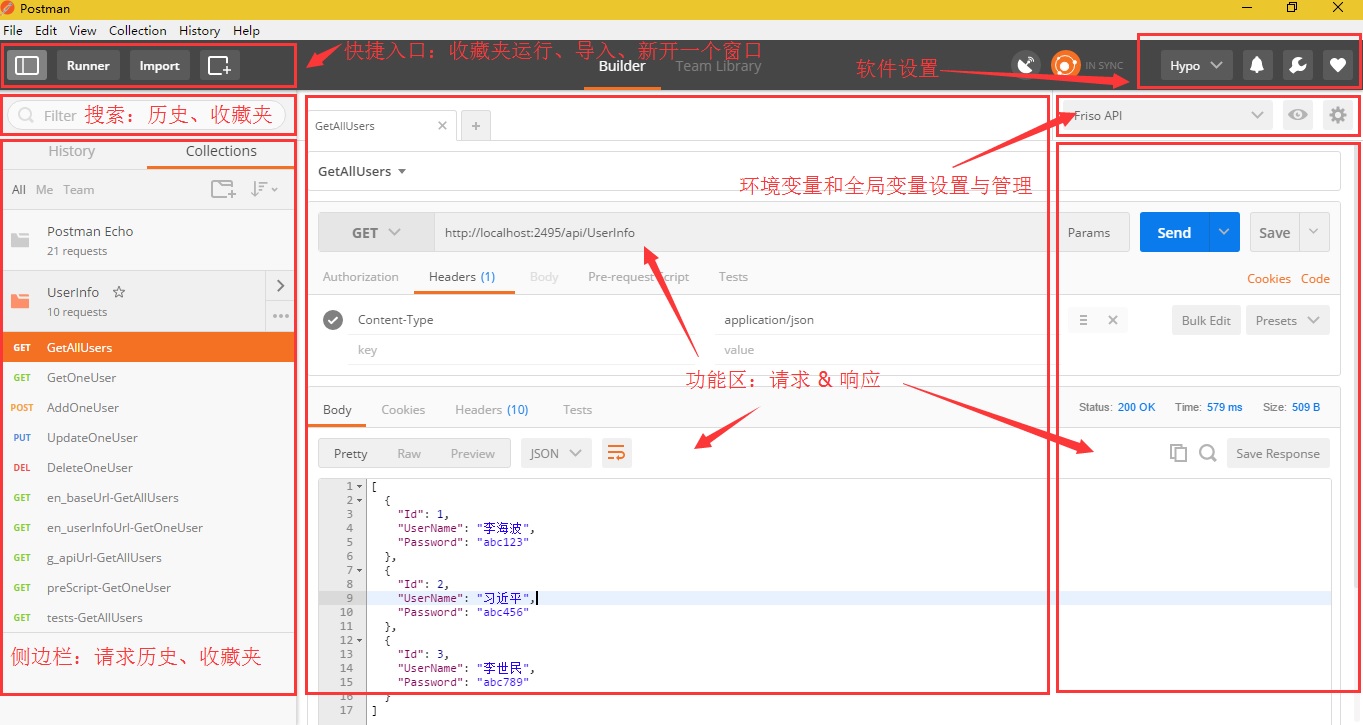Open the request Tests tab
Viewport: 1363px width, 725px height.
(x=733, y=277)
